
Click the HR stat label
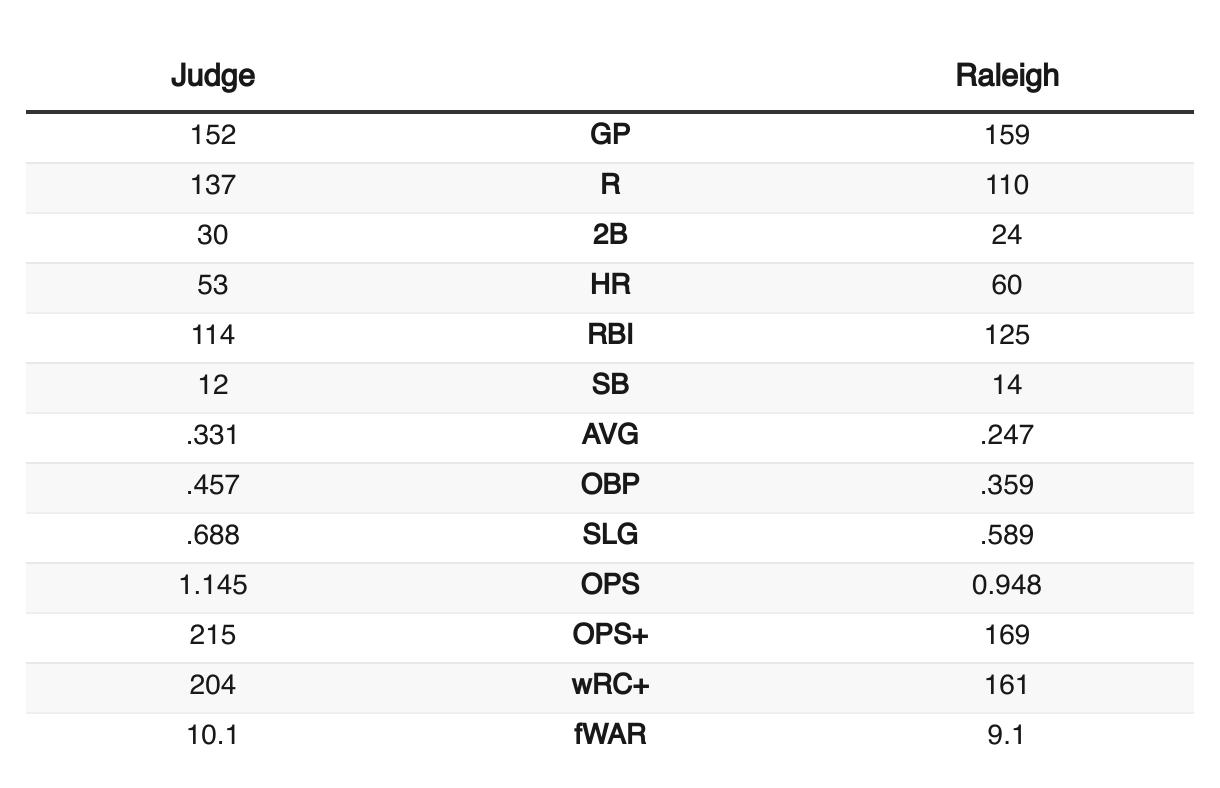point(610,285)
